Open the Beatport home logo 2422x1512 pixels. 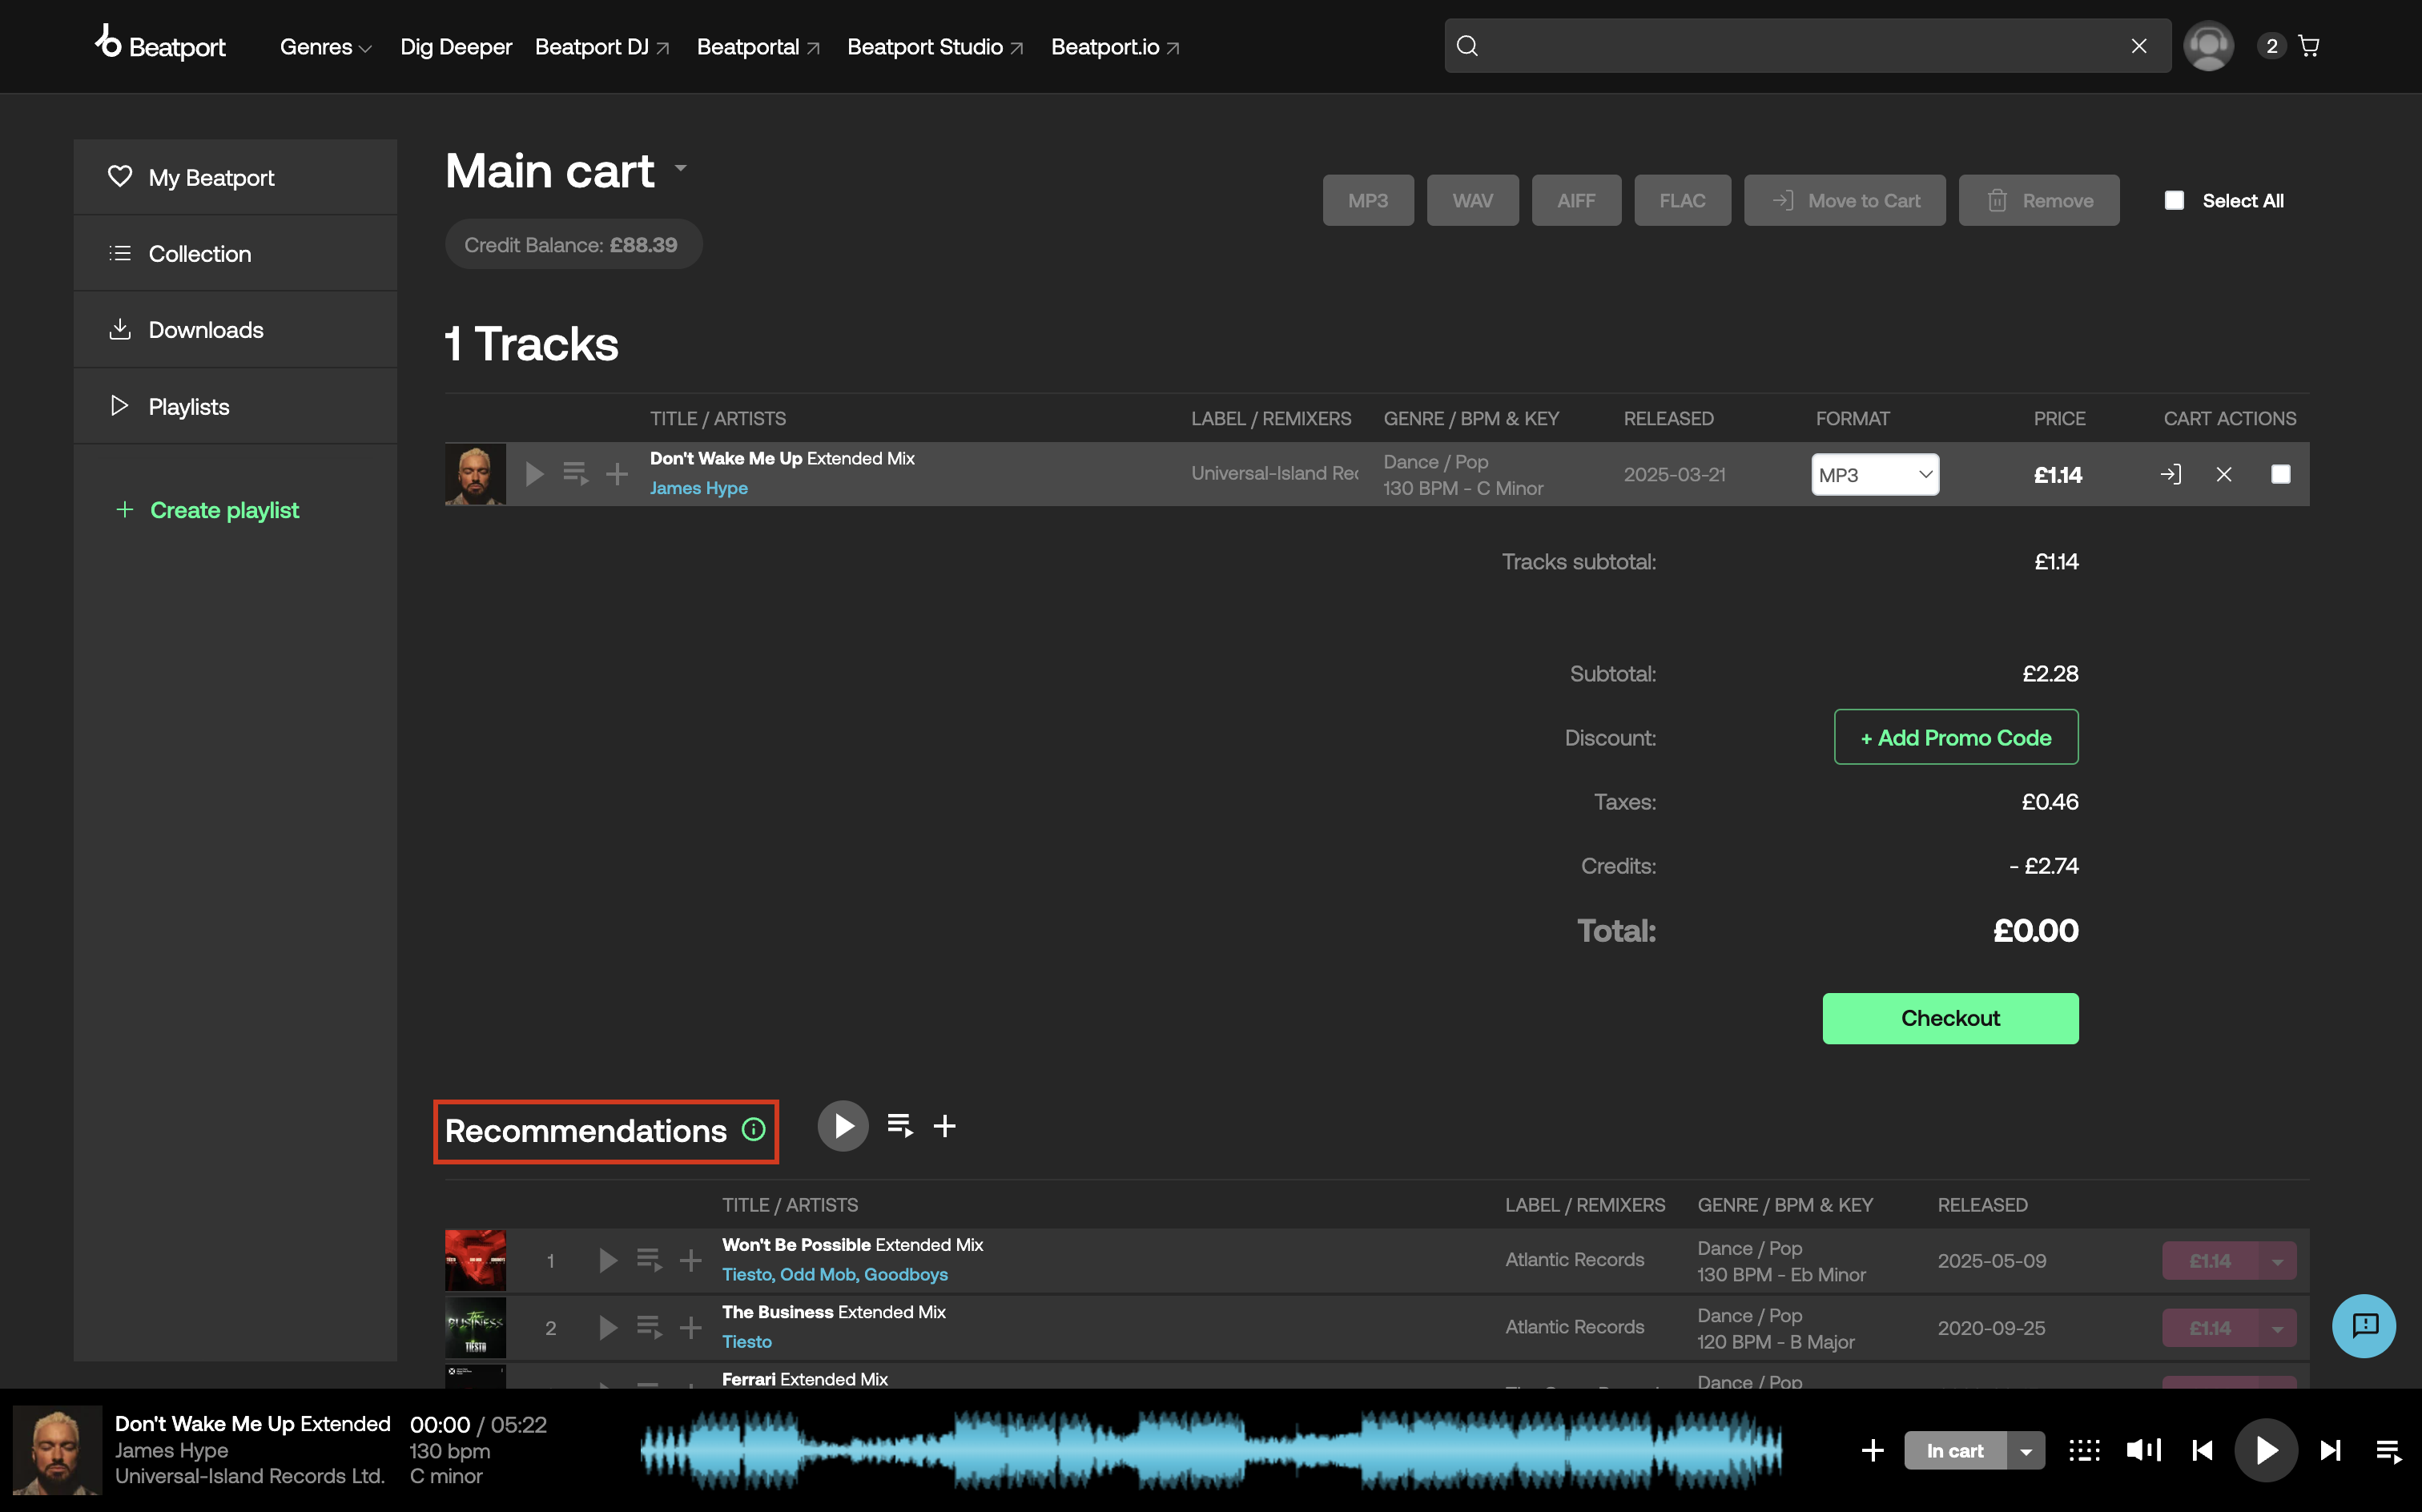[161, 45]
